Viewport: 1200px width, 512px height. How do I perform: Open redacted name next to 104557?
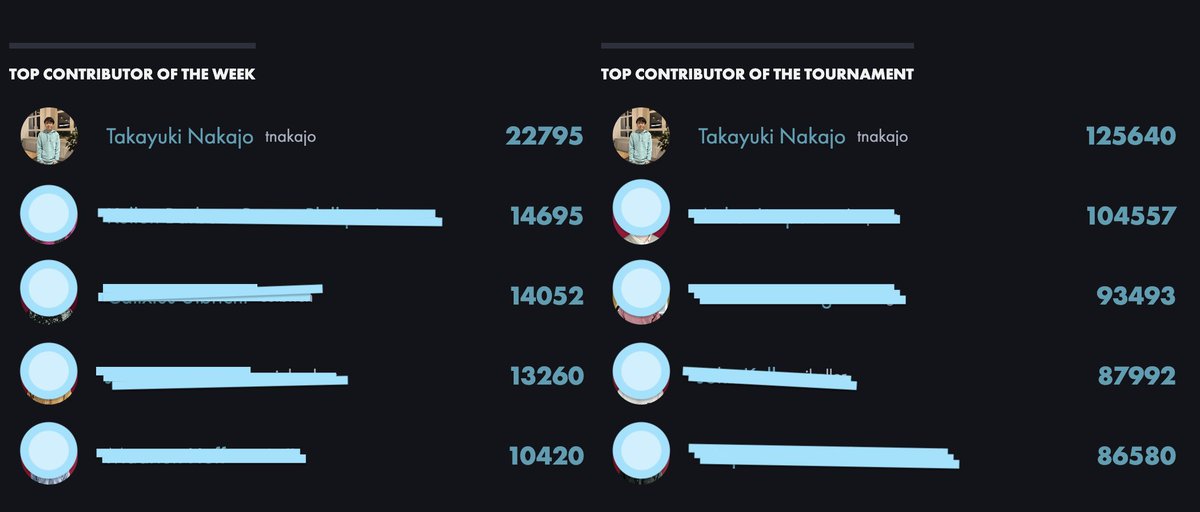pos(795,215)
